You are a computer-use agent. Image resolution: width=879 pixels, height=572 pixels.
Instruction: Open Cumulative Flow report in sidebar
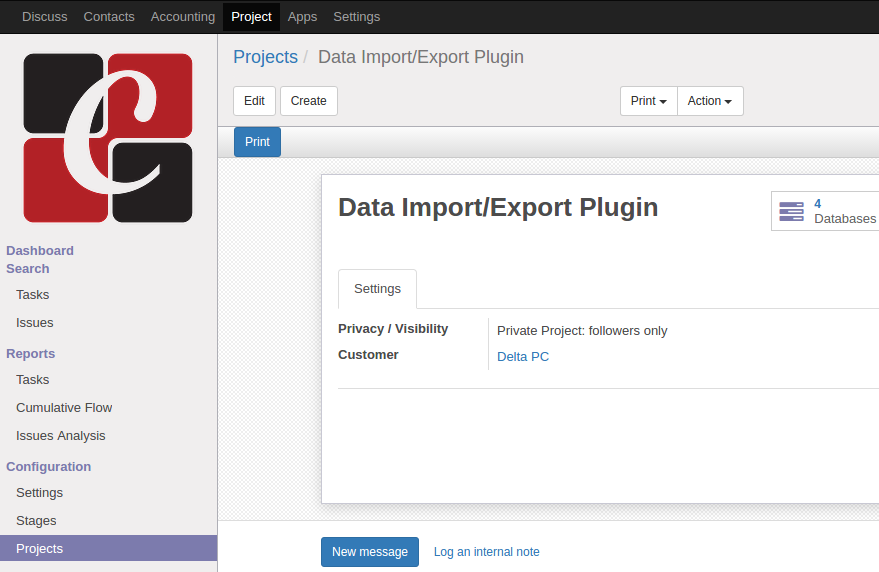64,408
